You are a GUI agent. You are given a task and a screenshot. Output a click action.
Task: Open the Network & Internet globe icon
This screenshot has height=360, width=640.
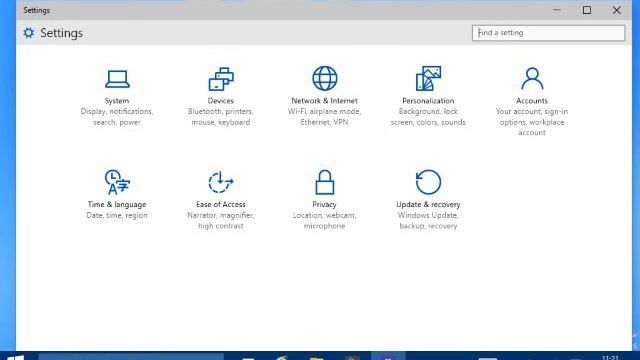point(324,78)
